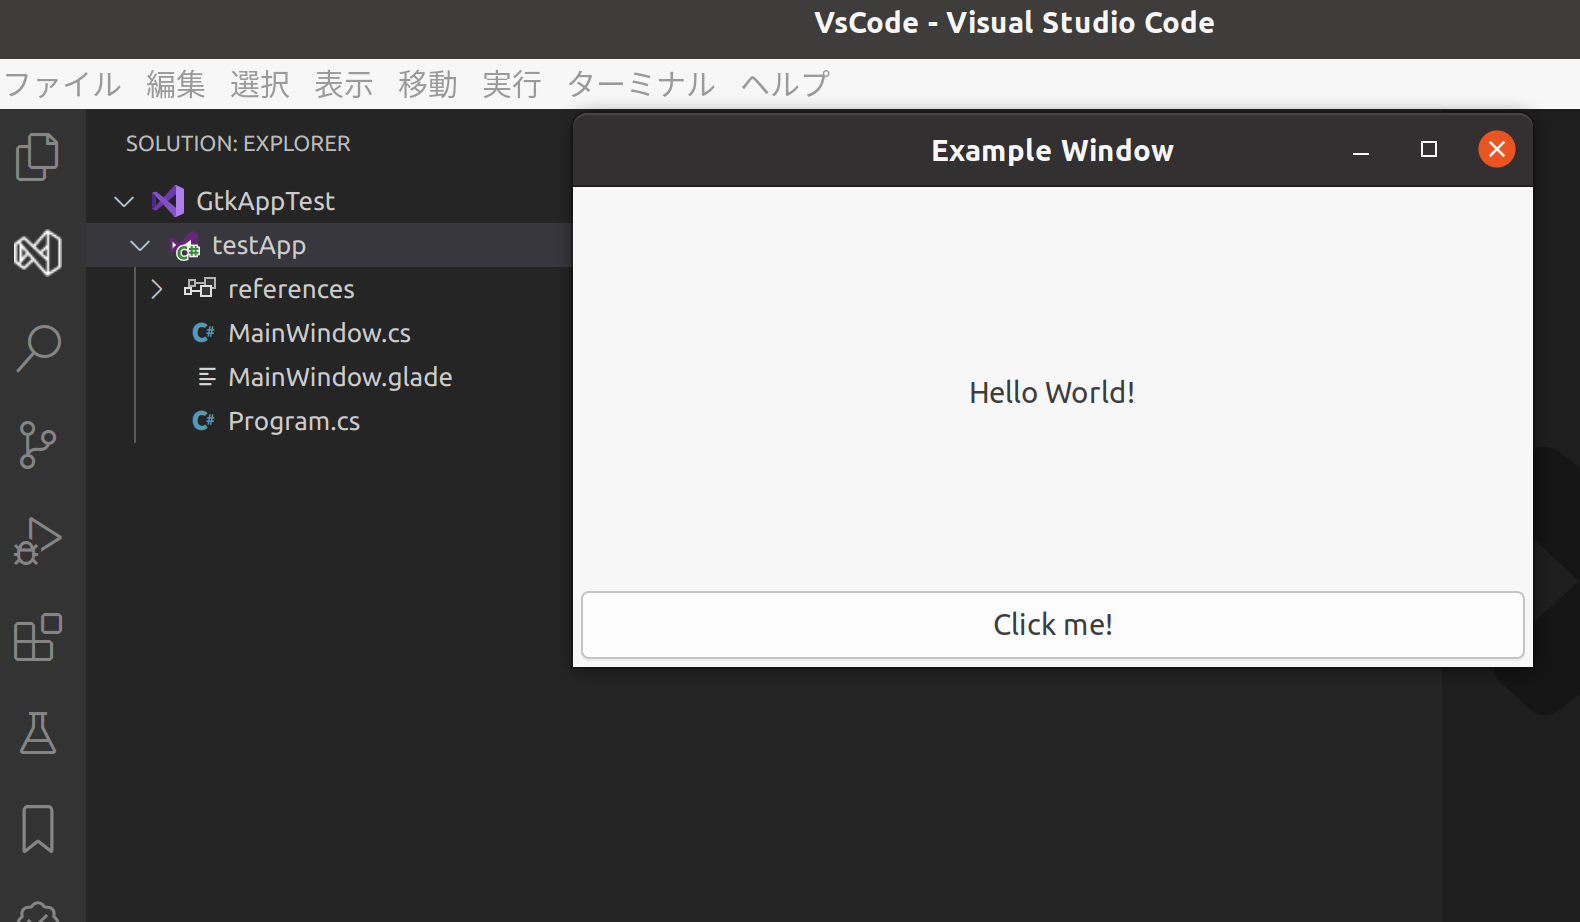Select MainWindow.glade in the tree

[x=340, y=377]
